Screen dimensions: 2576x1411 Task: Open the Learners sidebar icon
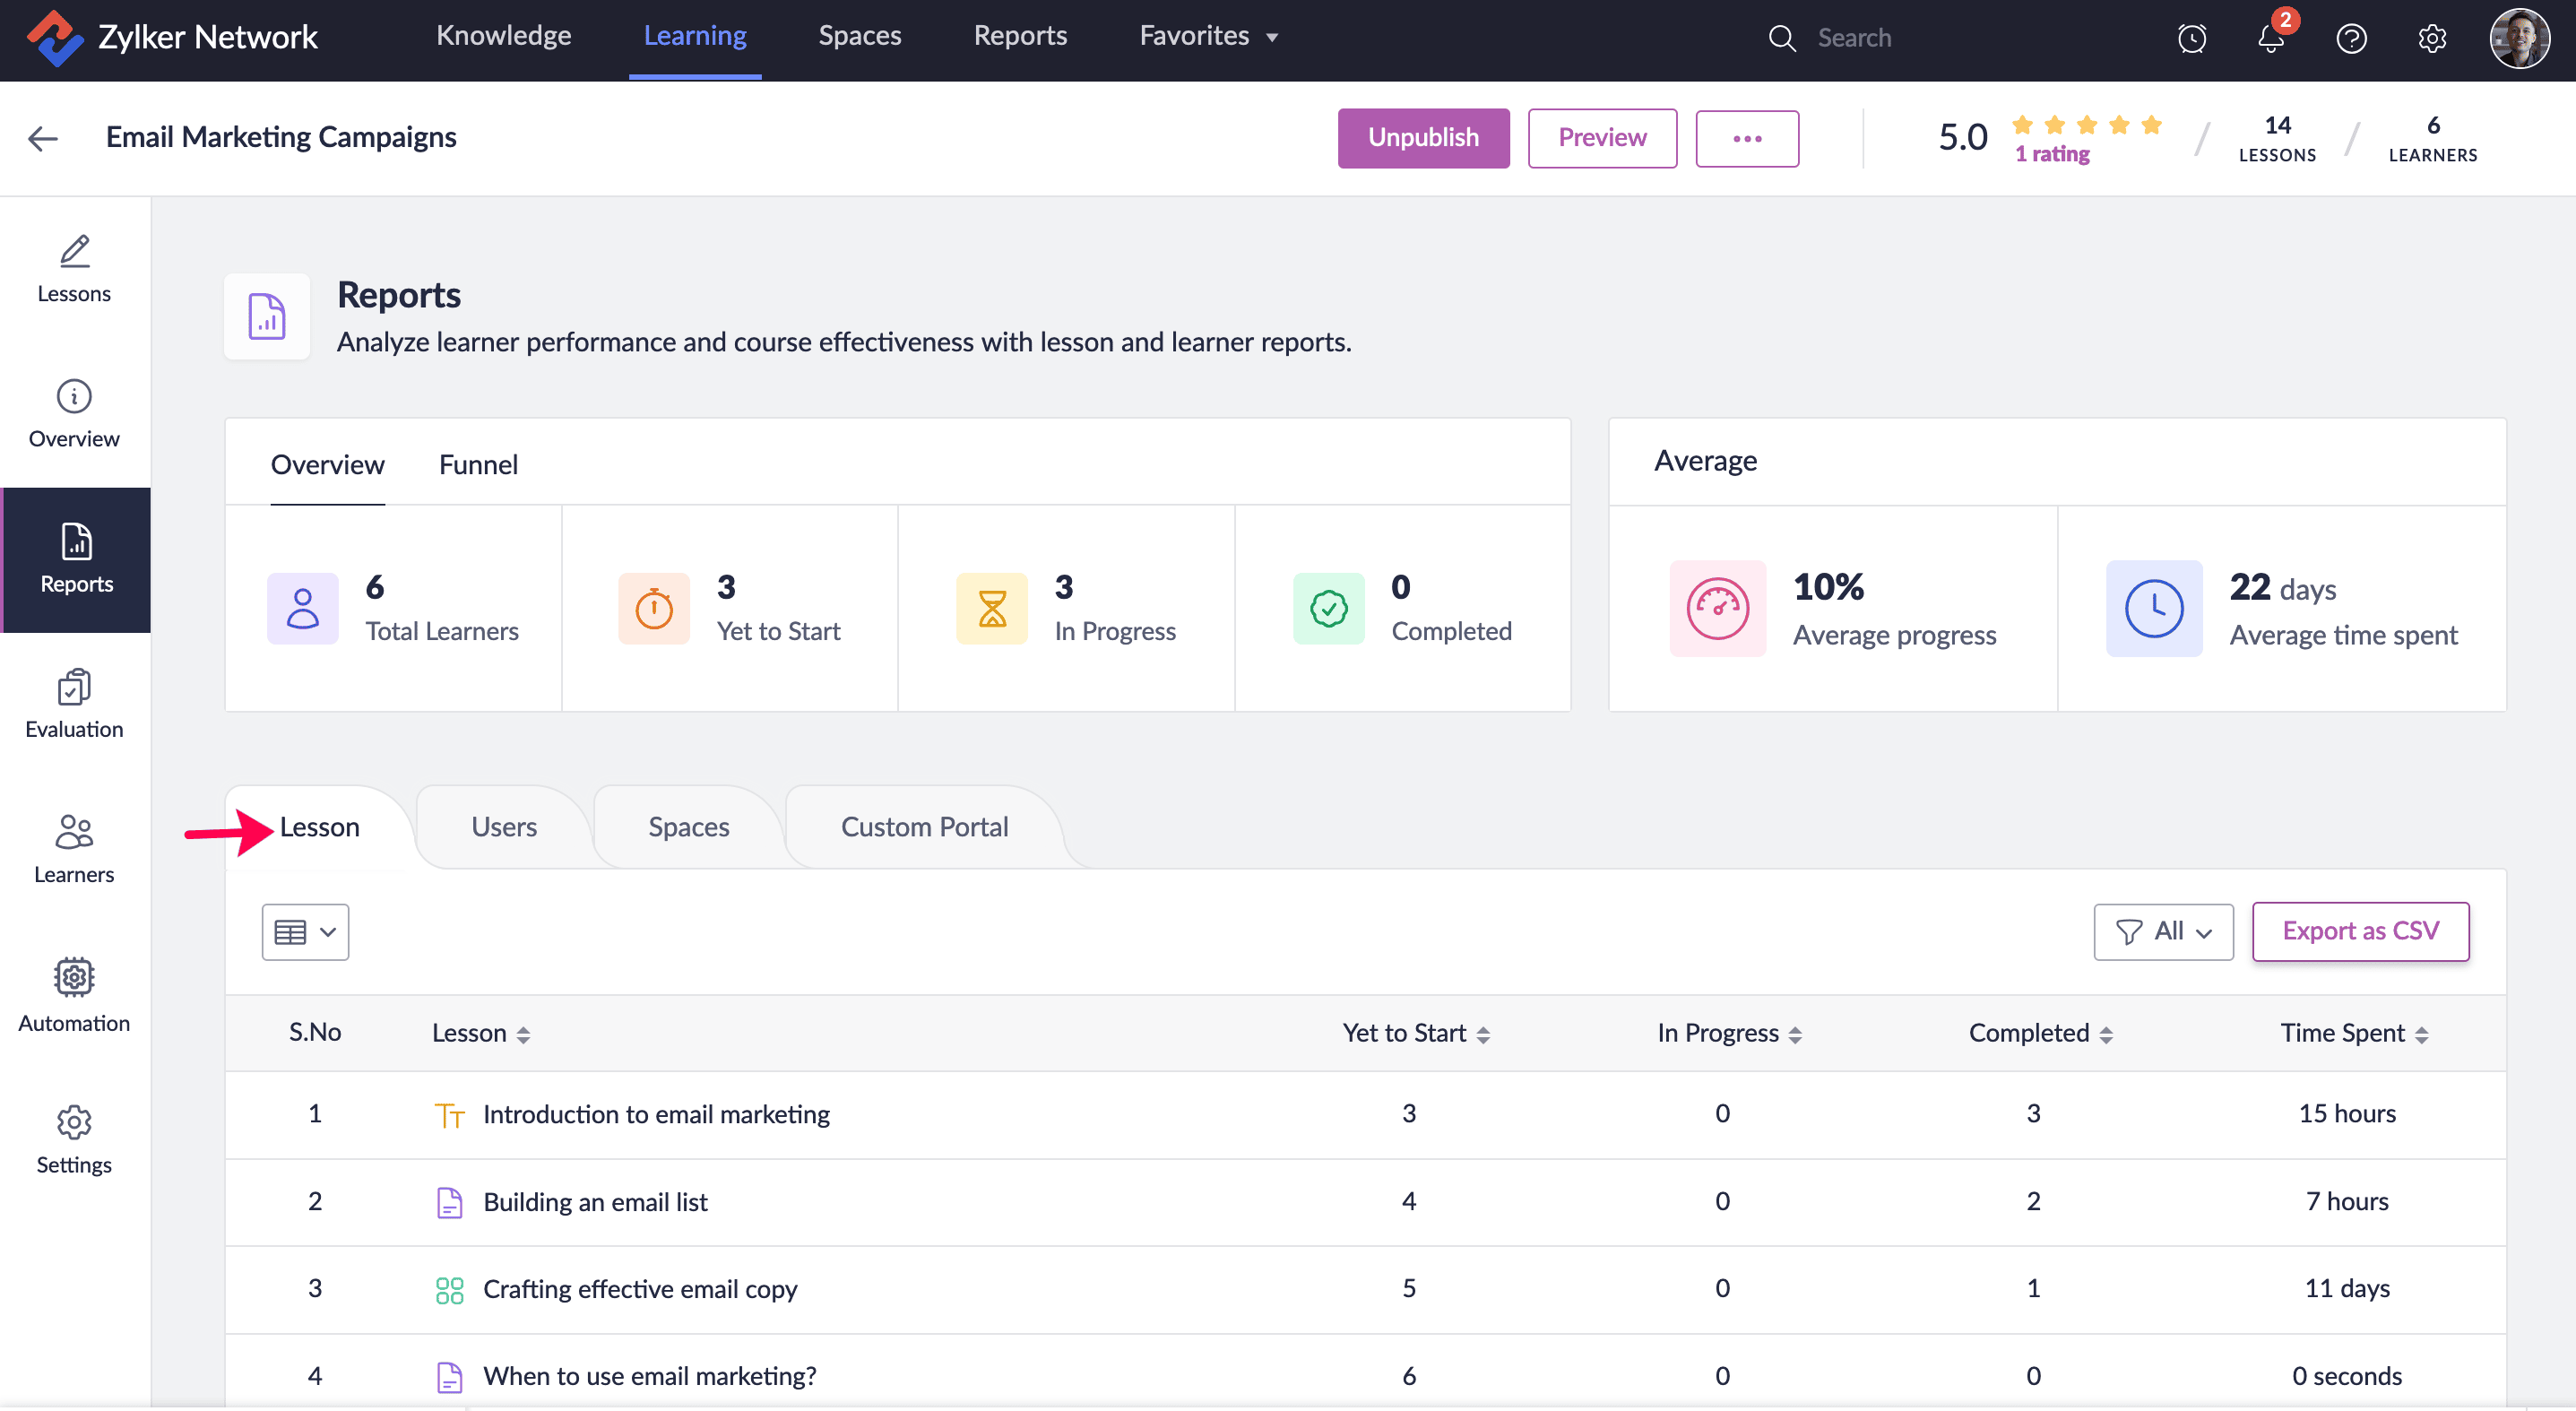point(74,832)
